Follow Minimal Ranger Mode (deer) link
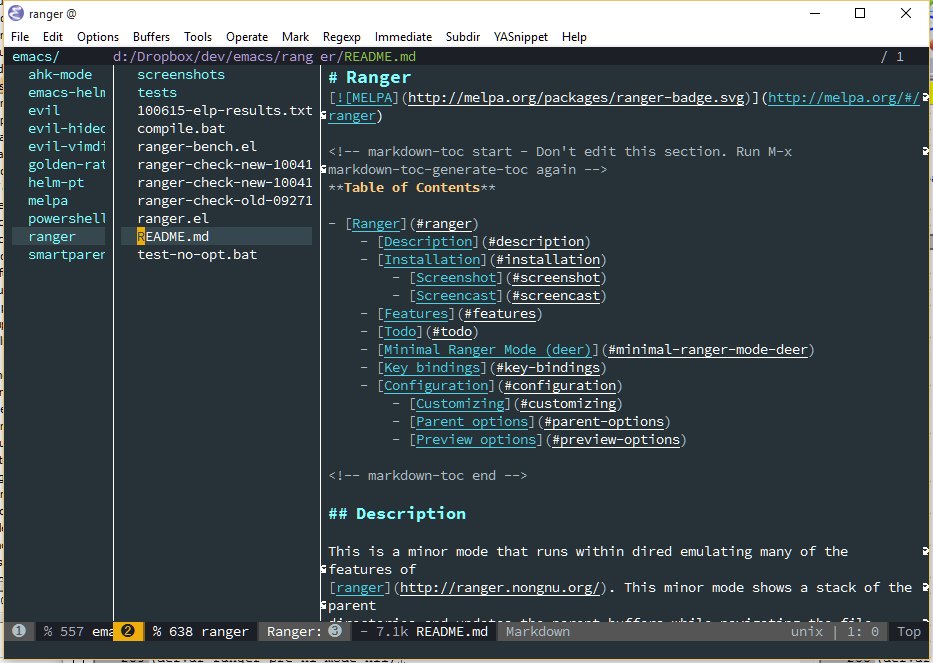This screenshot has height=663, width=933. tap(487, 350)
